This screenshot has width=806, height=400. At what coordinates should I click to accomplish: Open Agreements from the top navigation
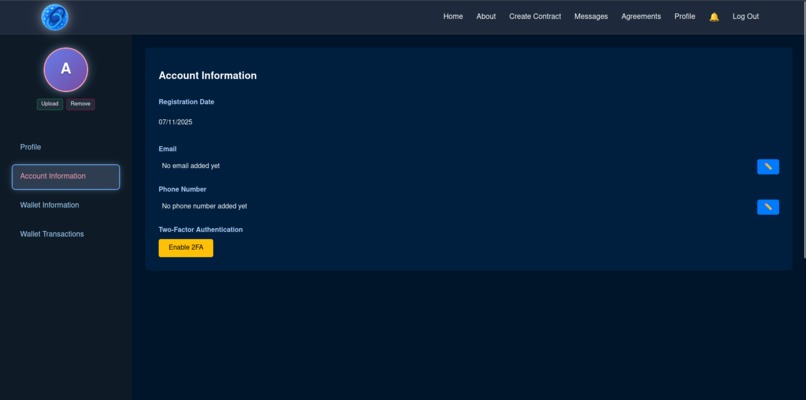[641, 16]
